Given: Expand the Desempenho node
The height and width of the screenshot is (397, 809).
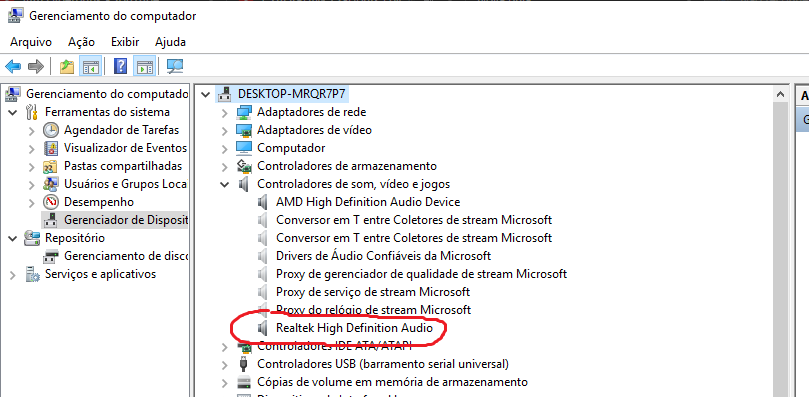Looking at the screenshot, I should [x=32, y=202].
